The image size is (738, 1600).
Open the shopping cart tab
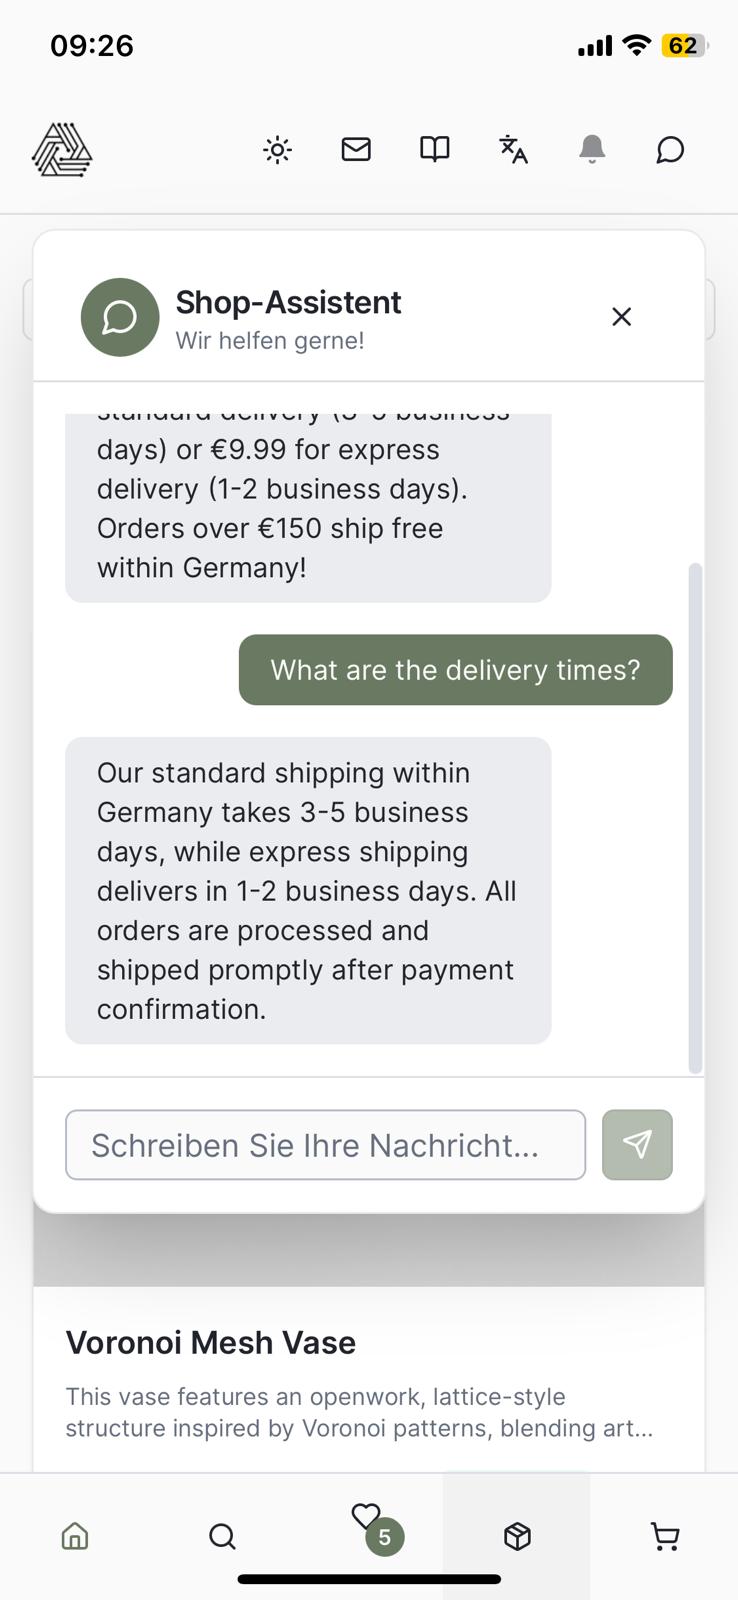coord(665,1536)
